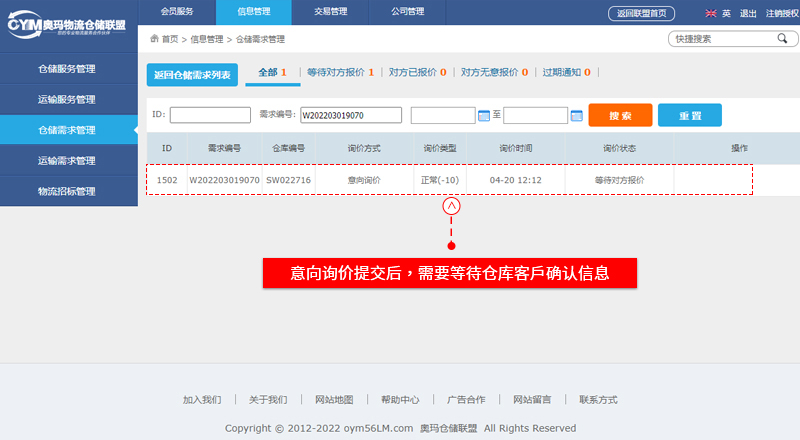Click the red circled up-arrow marker

452,206
